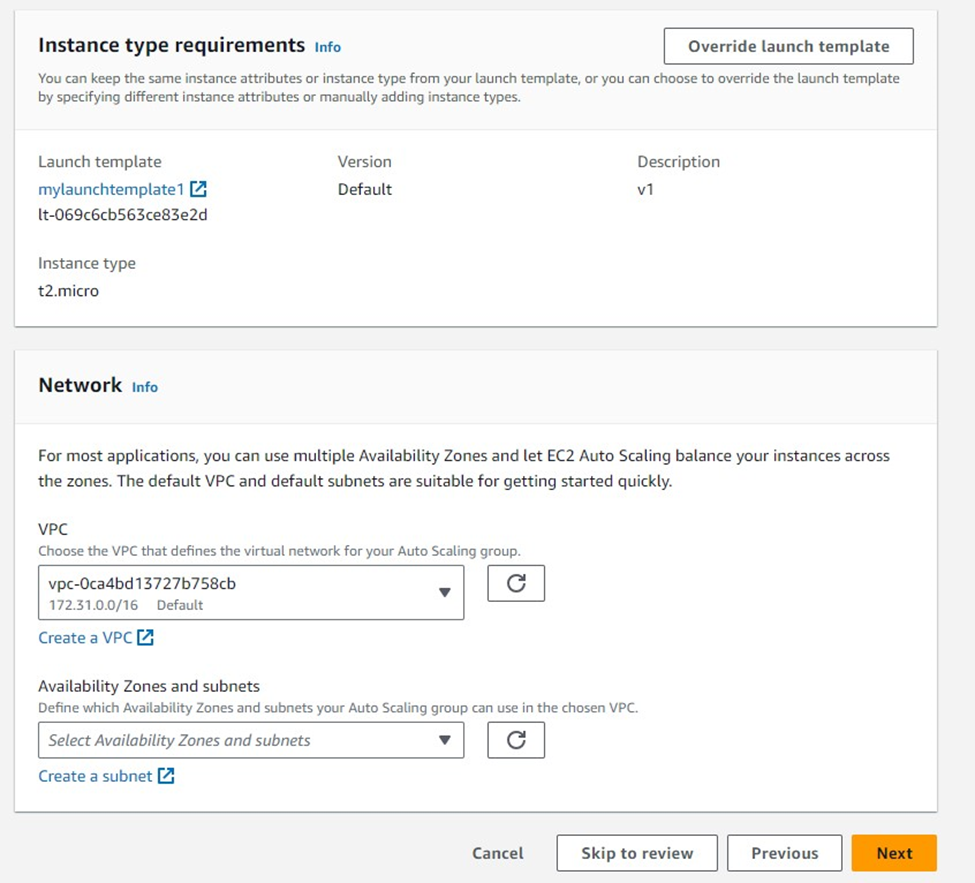Refresh the Availability Zones and subnets list
Screen dimensions: 975x883
pos(516,740)
